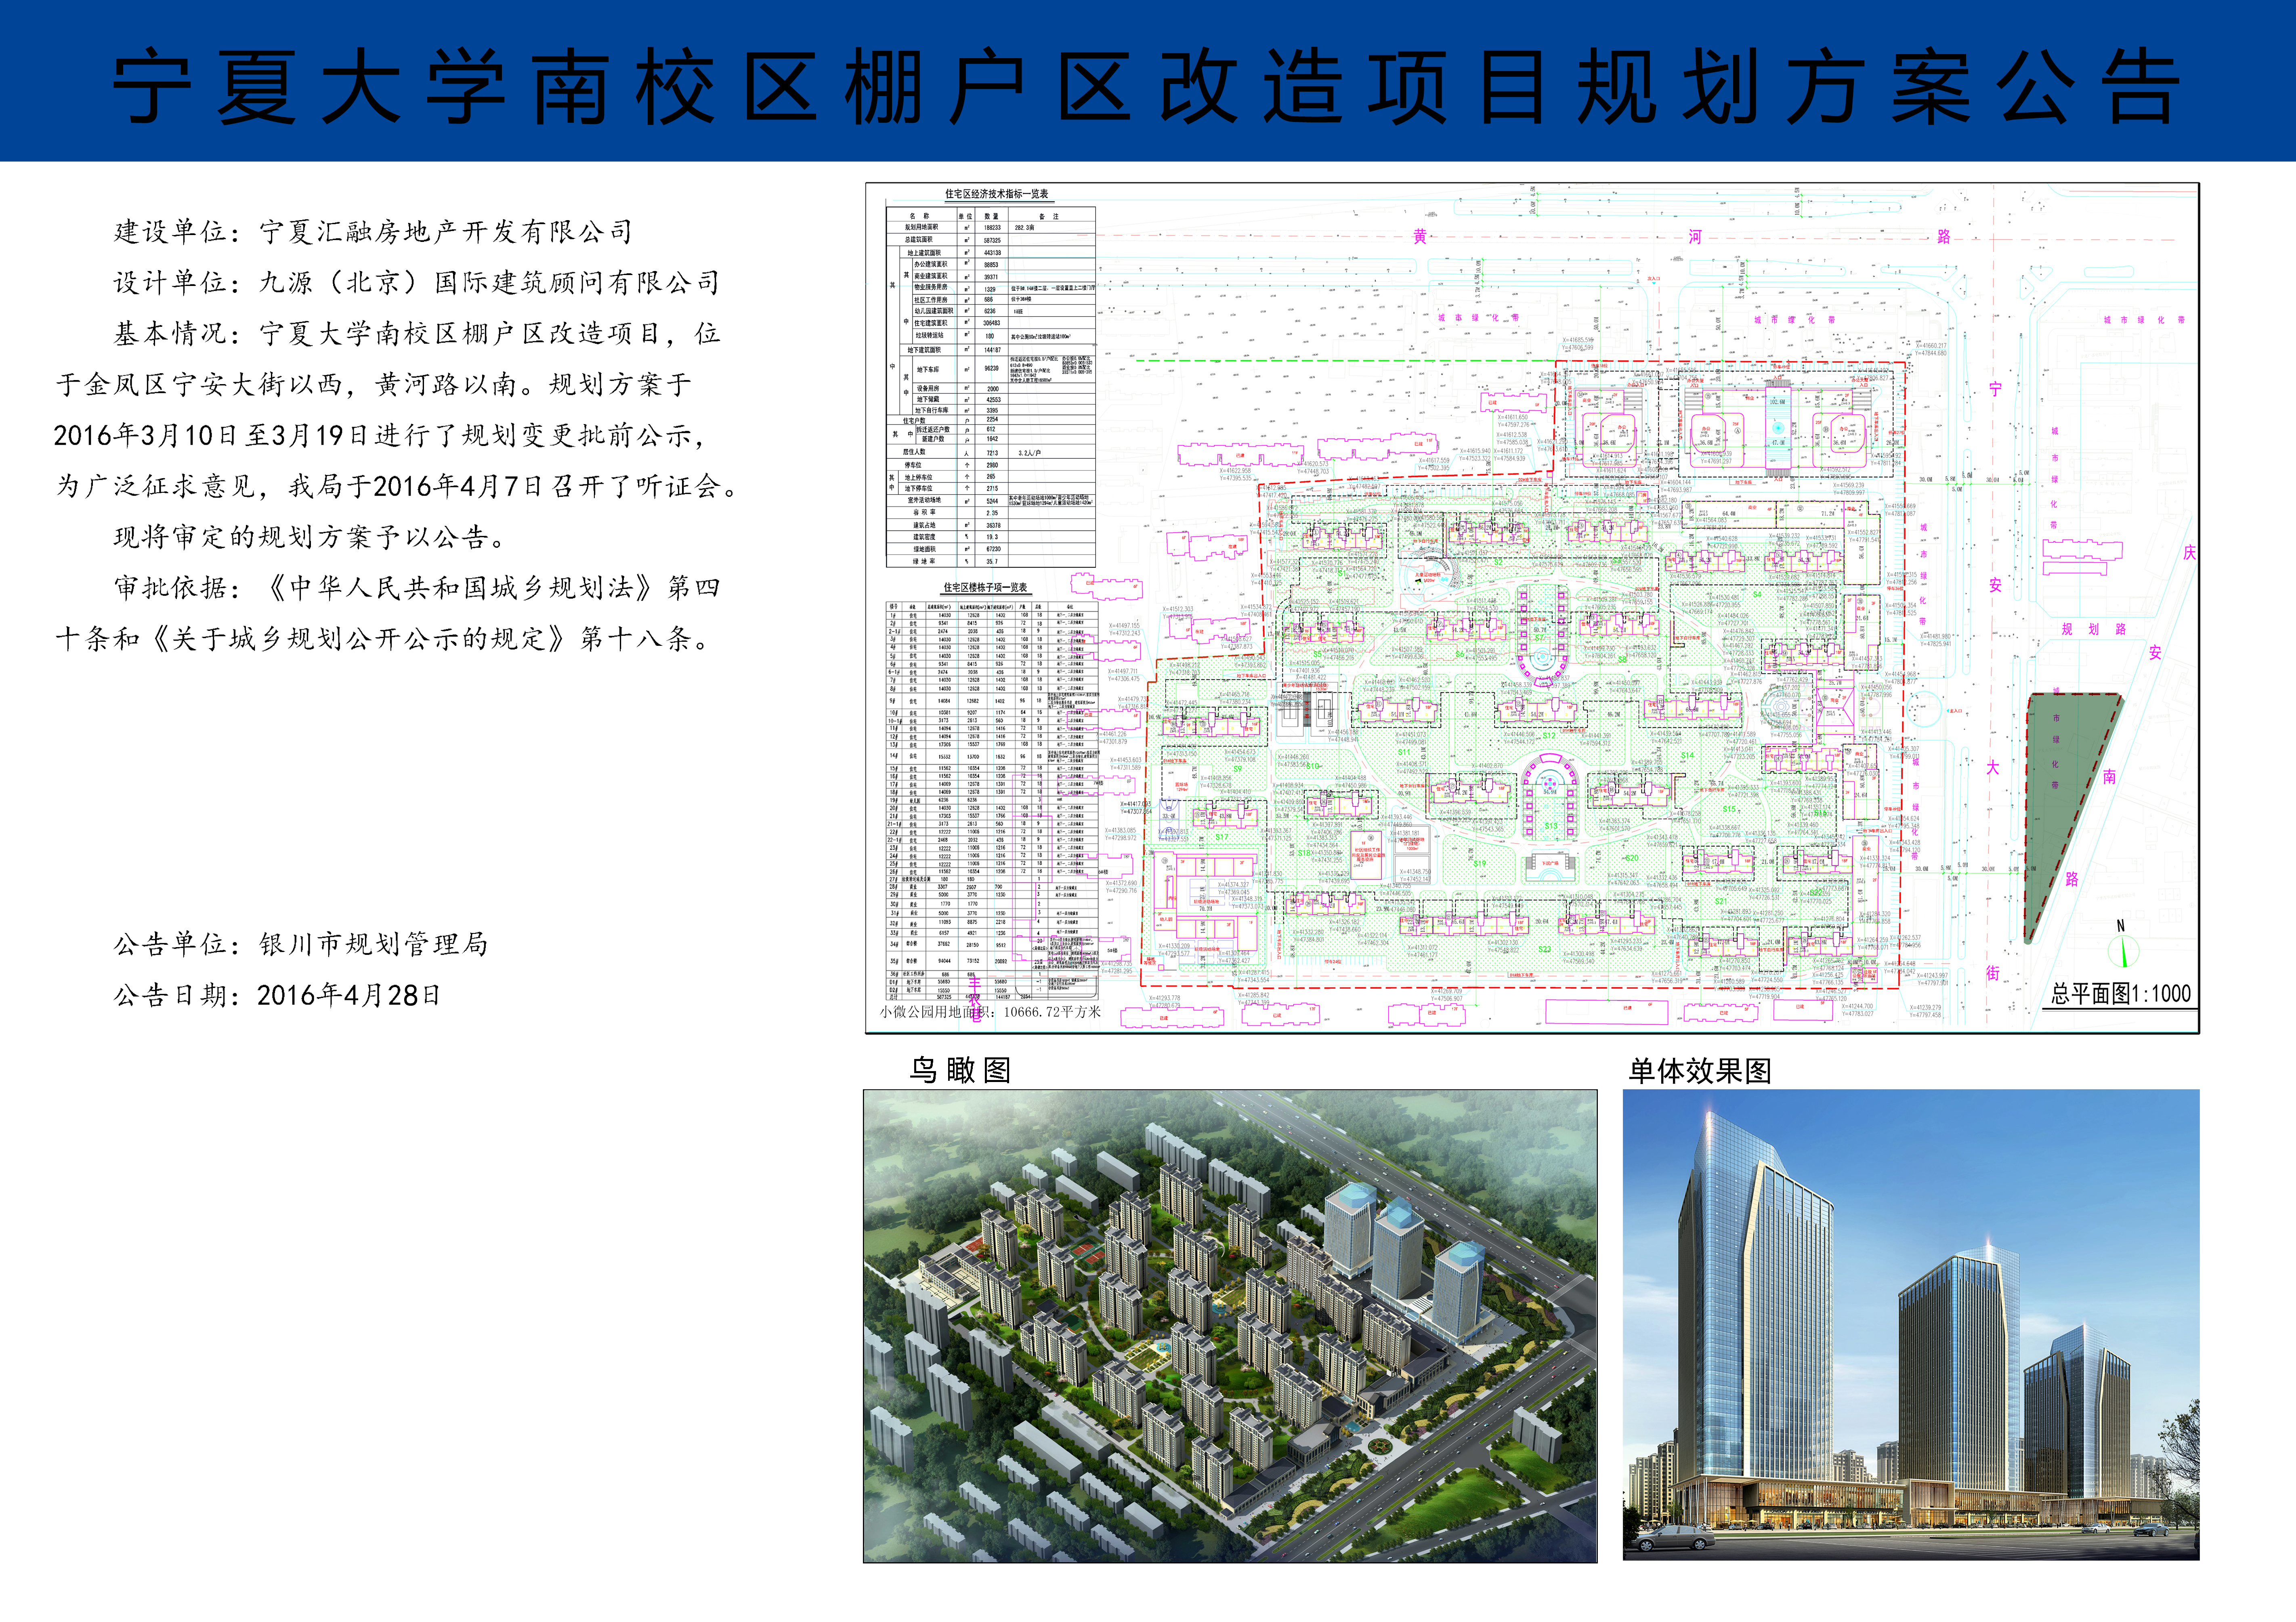Viewport: 2296px width, 1622px height.
Task: Click the blue banner title 宁夏大学南校区棚户区改造项目规划方案公告
Action: (x=1146, y=87)
